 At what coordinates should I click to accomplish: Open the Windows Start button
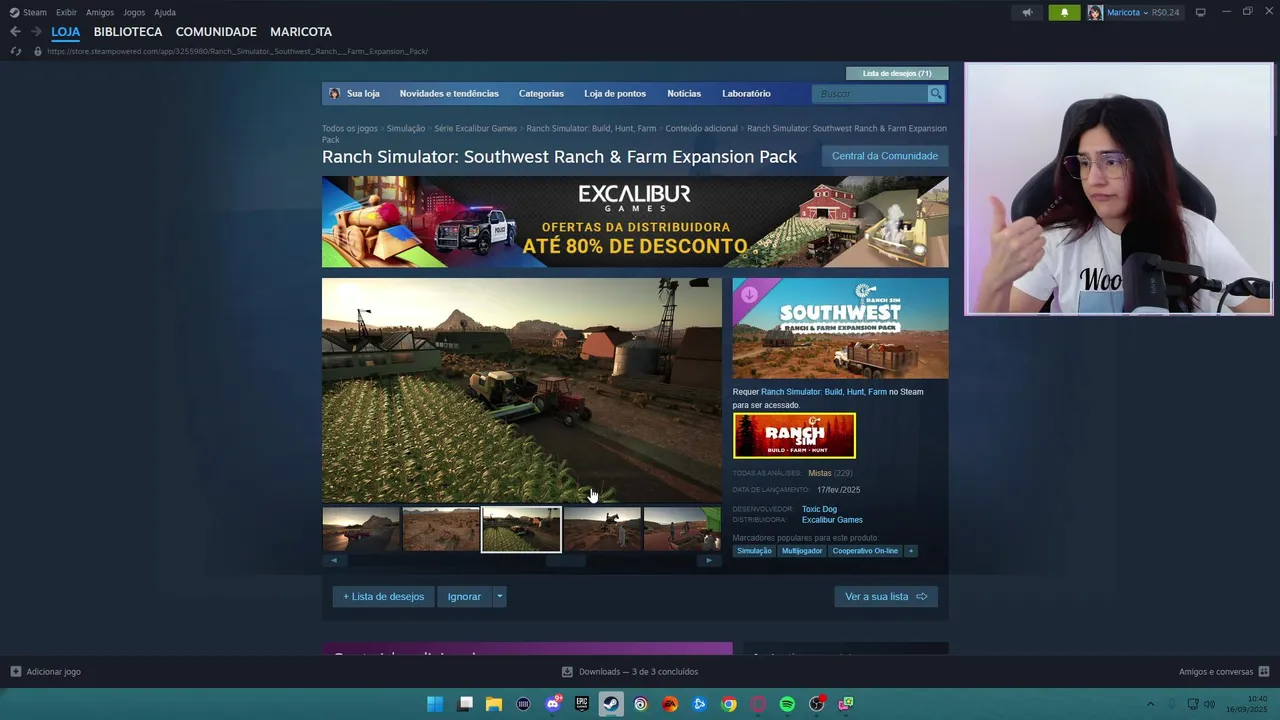point(435,704)
